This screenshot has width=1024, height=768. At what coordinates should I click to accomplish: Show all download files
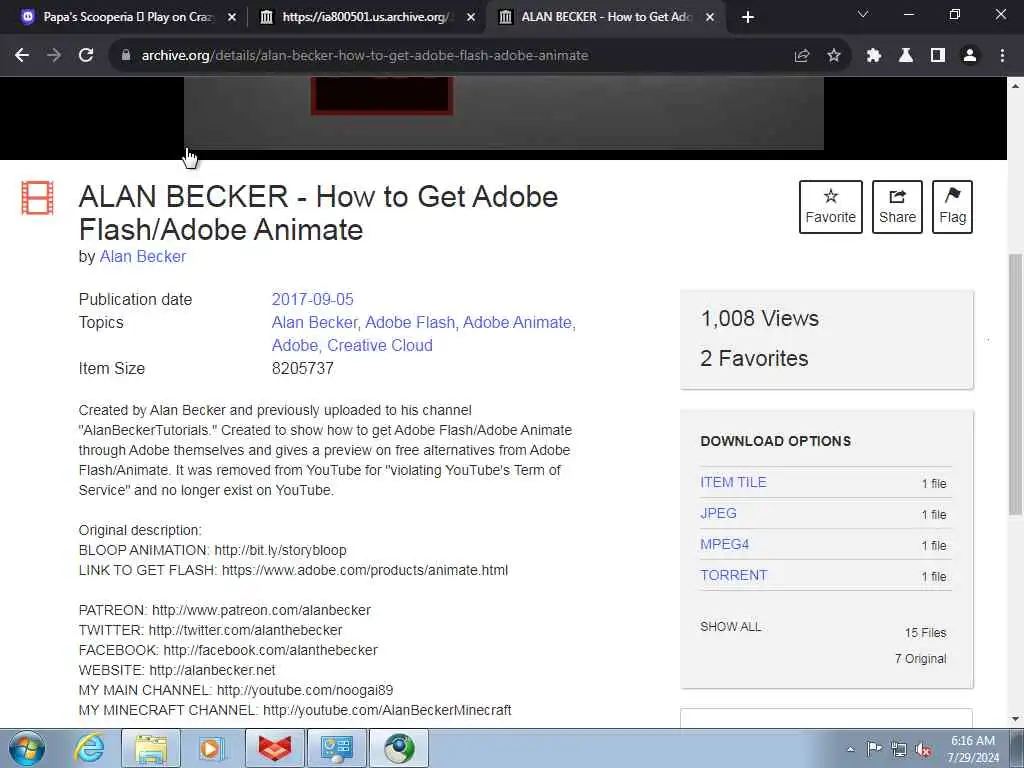(x=731, y=626)
